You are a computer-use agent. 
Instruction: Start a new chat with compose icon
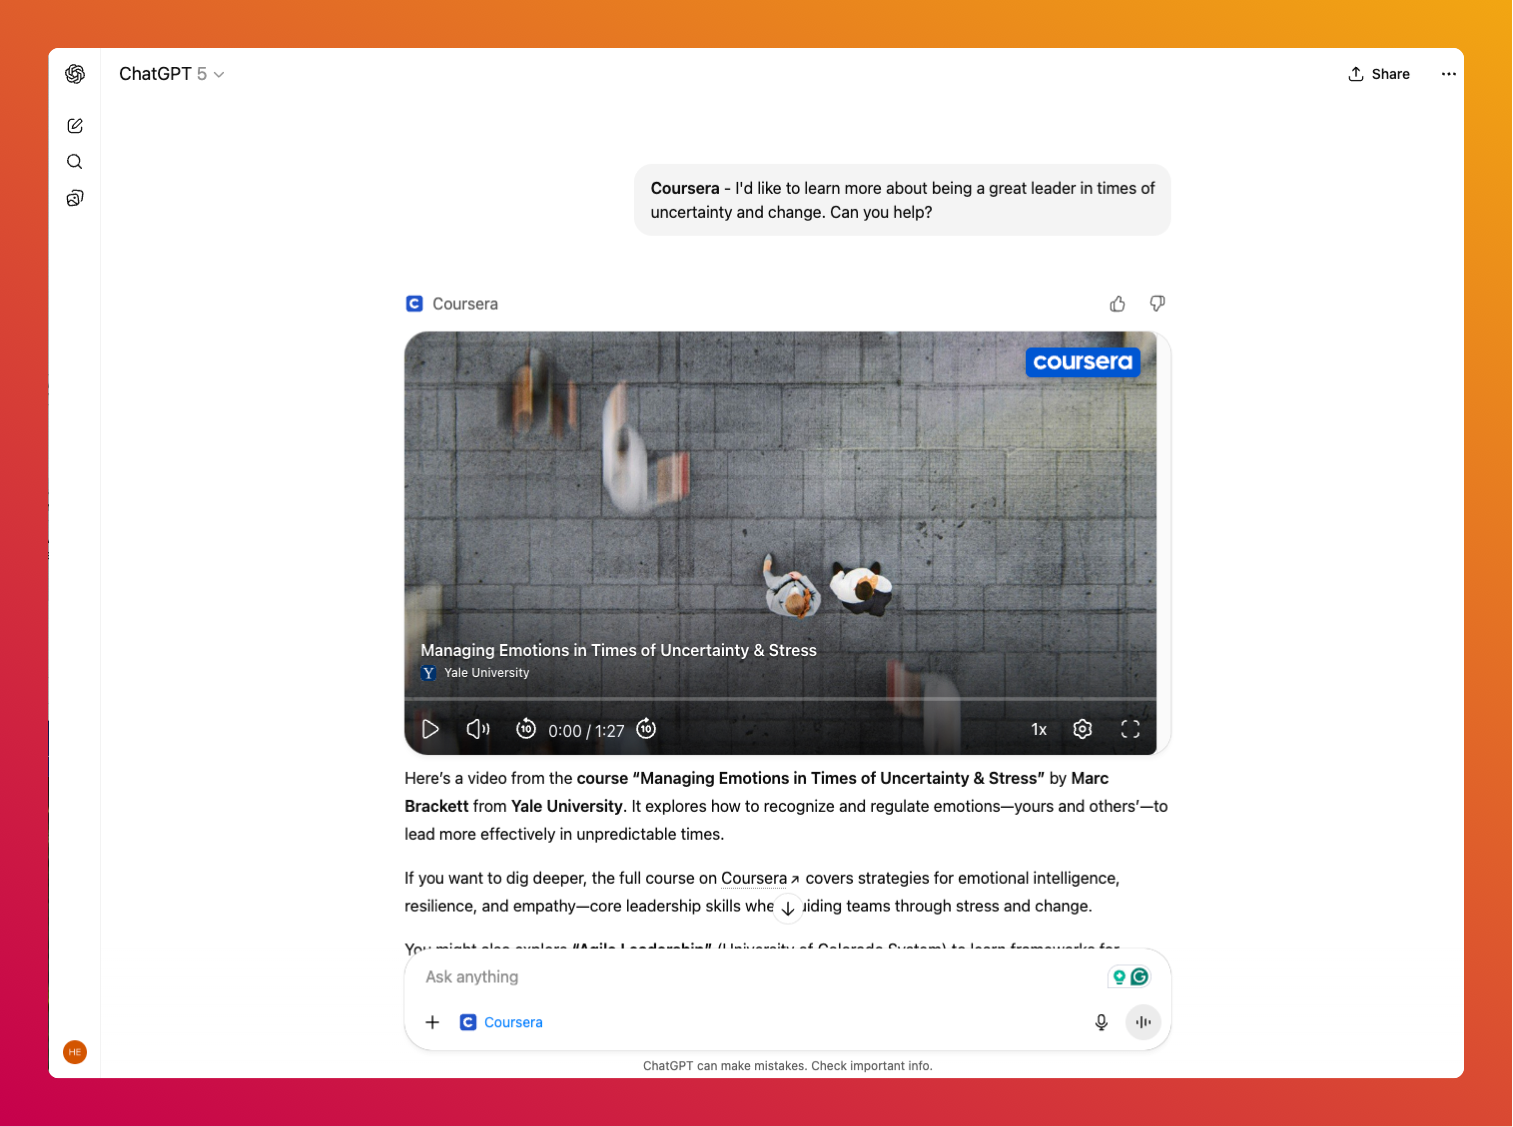[75, 126]
